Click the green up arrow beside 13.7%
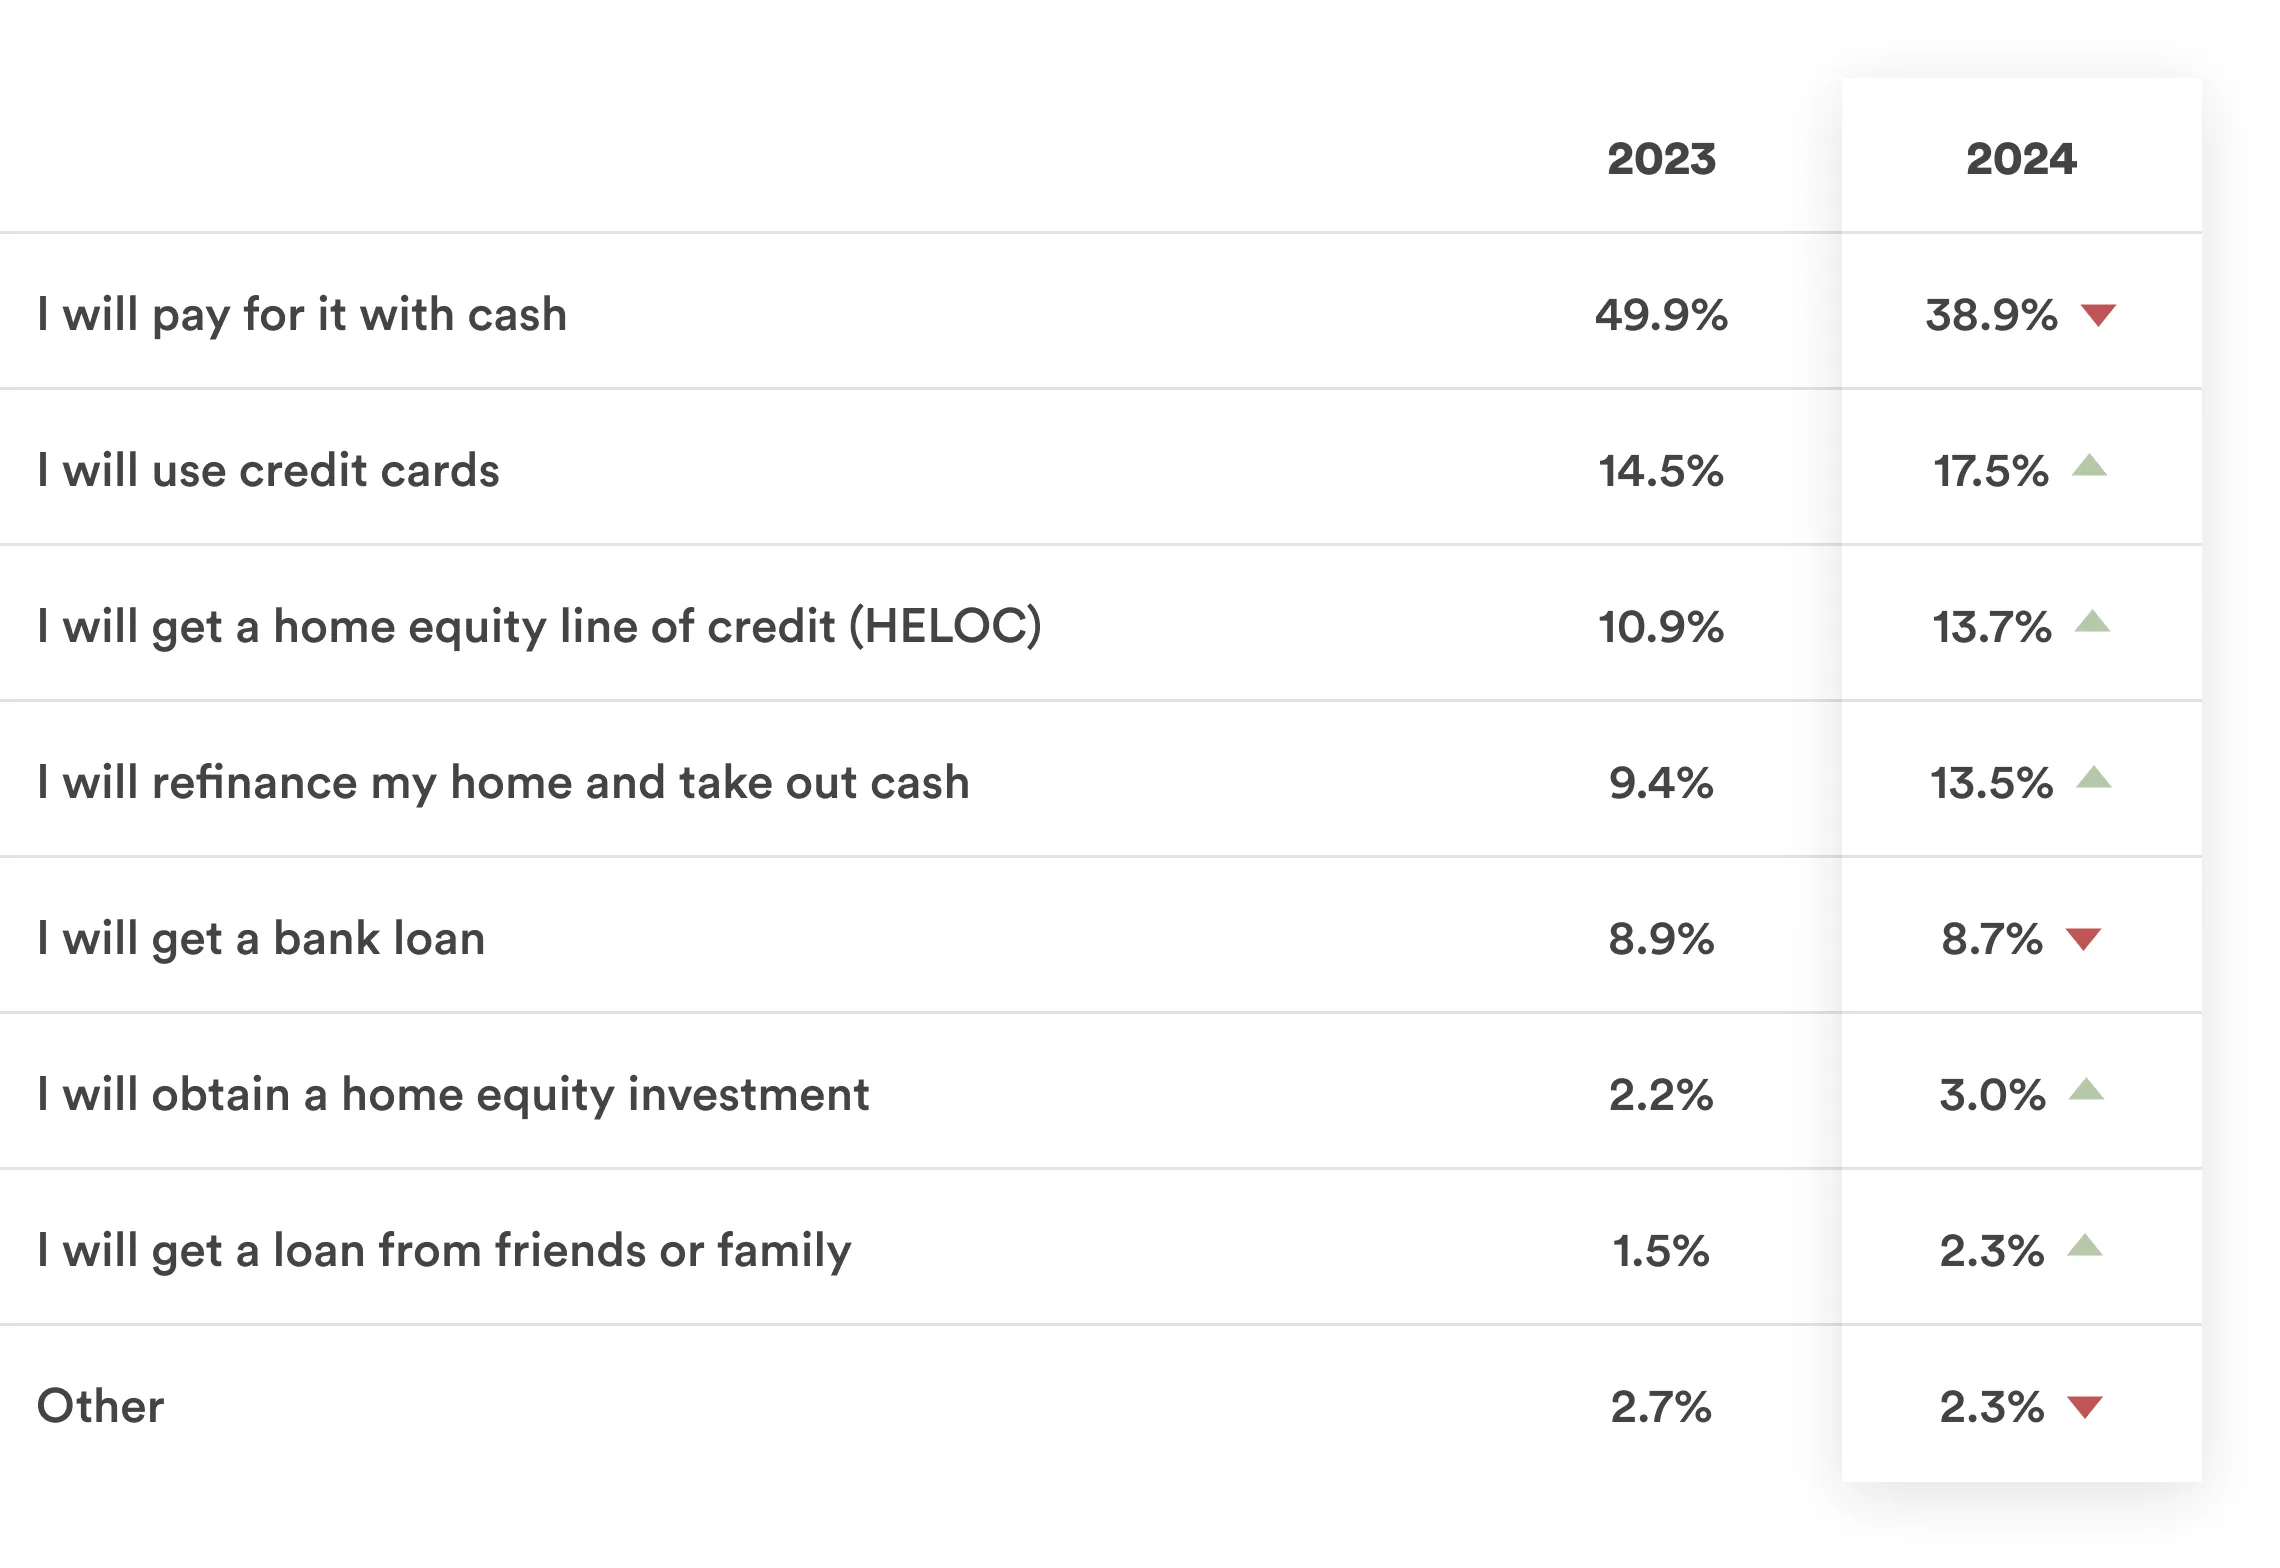2280x1568 pixels. tap(2092, 622)
